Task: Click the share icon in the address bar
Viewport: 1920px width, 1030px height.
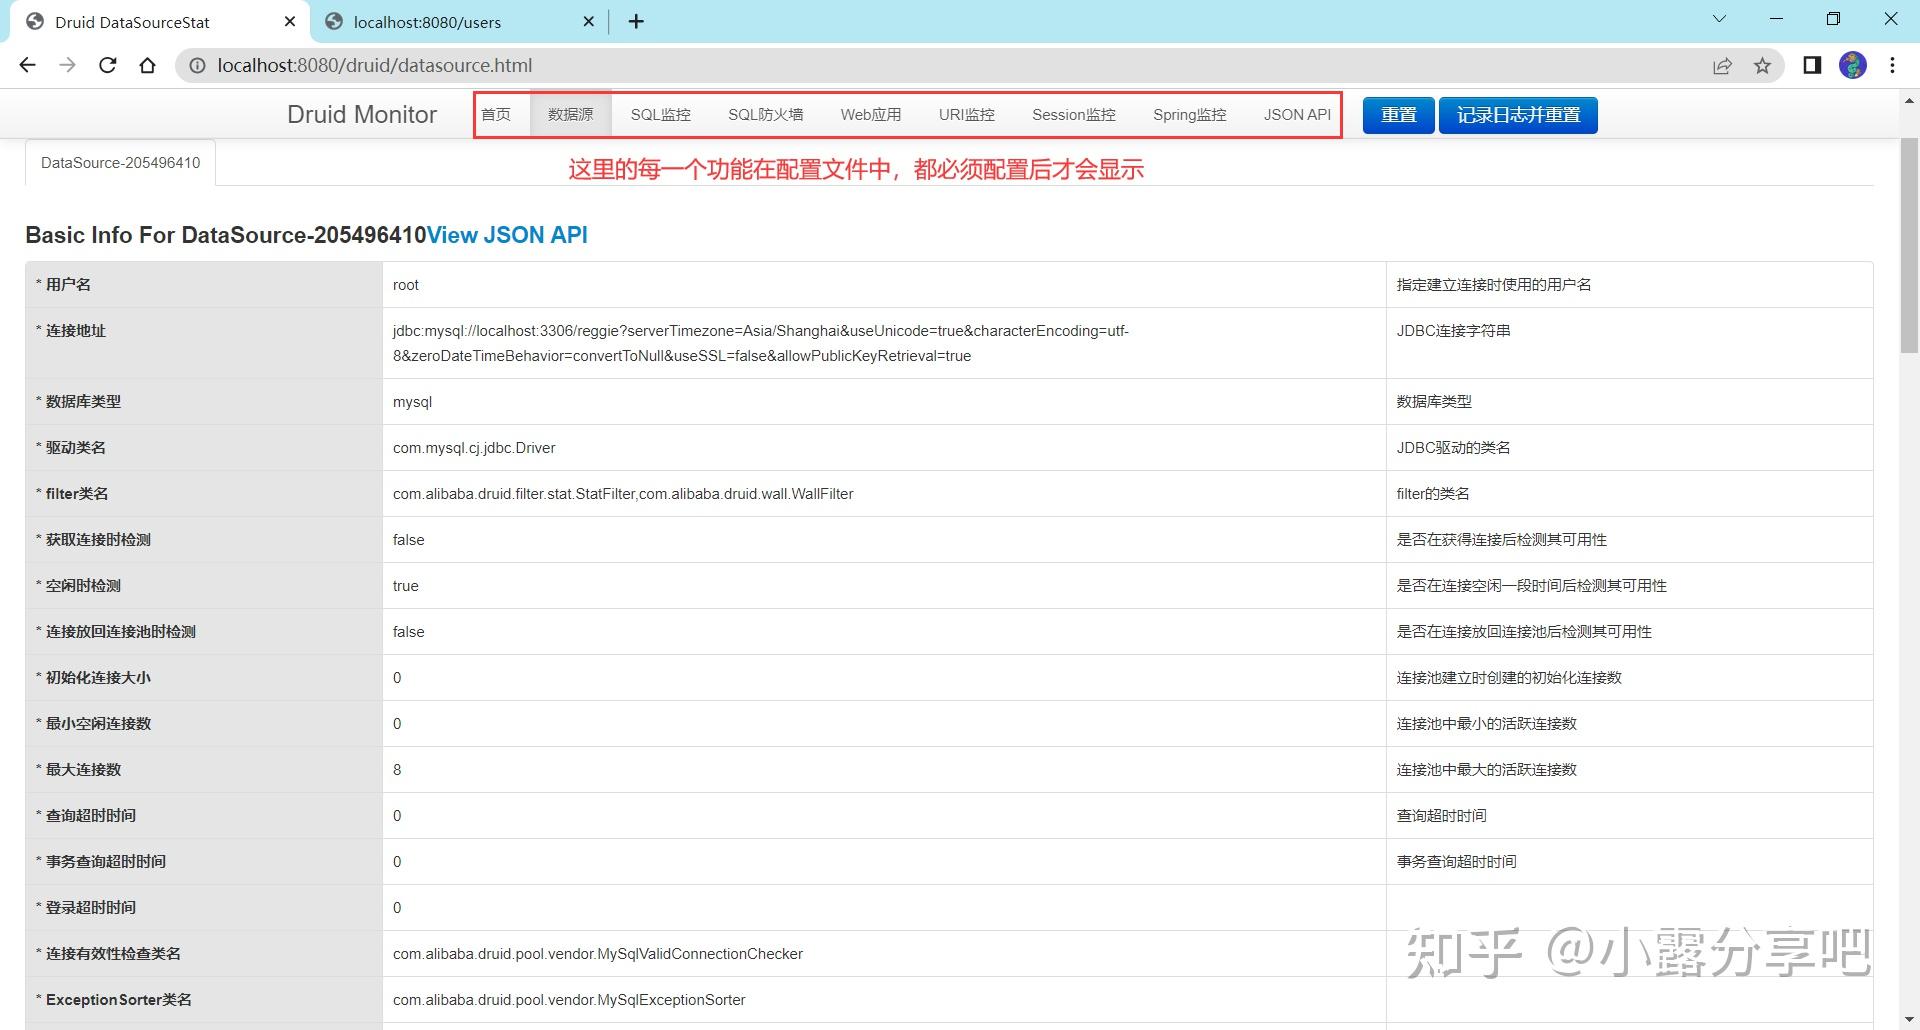Action: click(1723, 65)
